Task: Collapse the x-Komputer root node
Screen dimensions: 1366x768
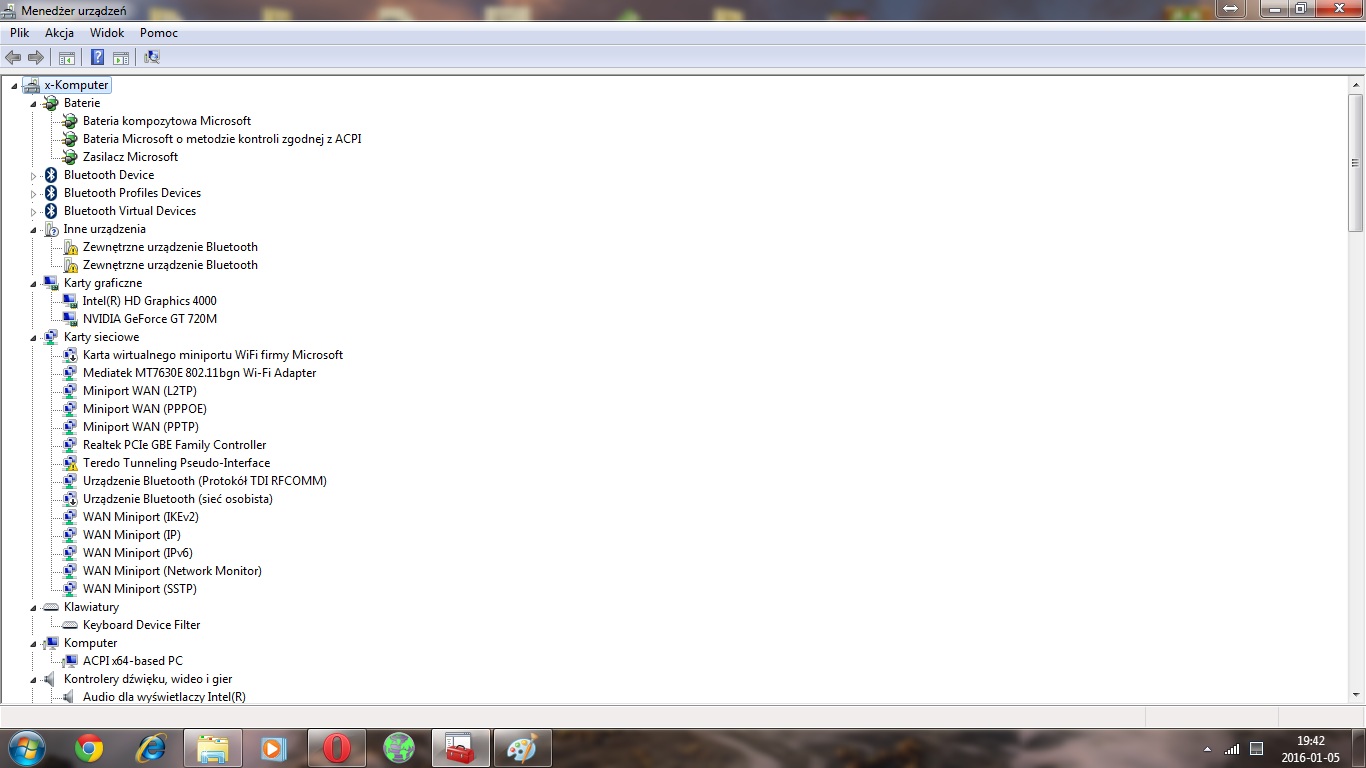Action: point(14,85)
